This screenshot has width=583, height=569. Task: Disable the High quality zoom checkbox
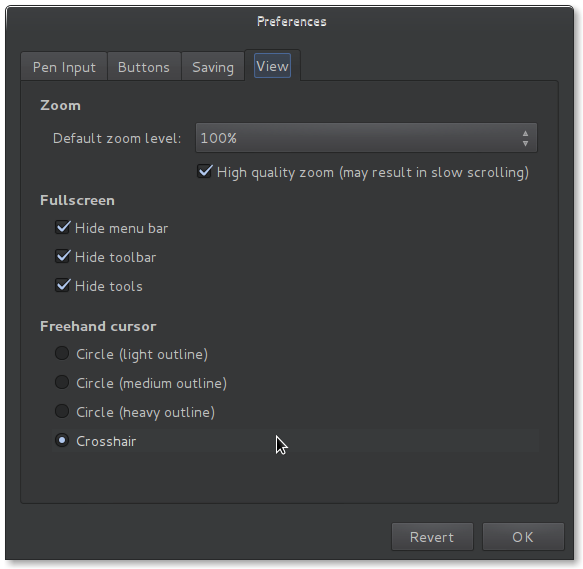pos(204,172)
